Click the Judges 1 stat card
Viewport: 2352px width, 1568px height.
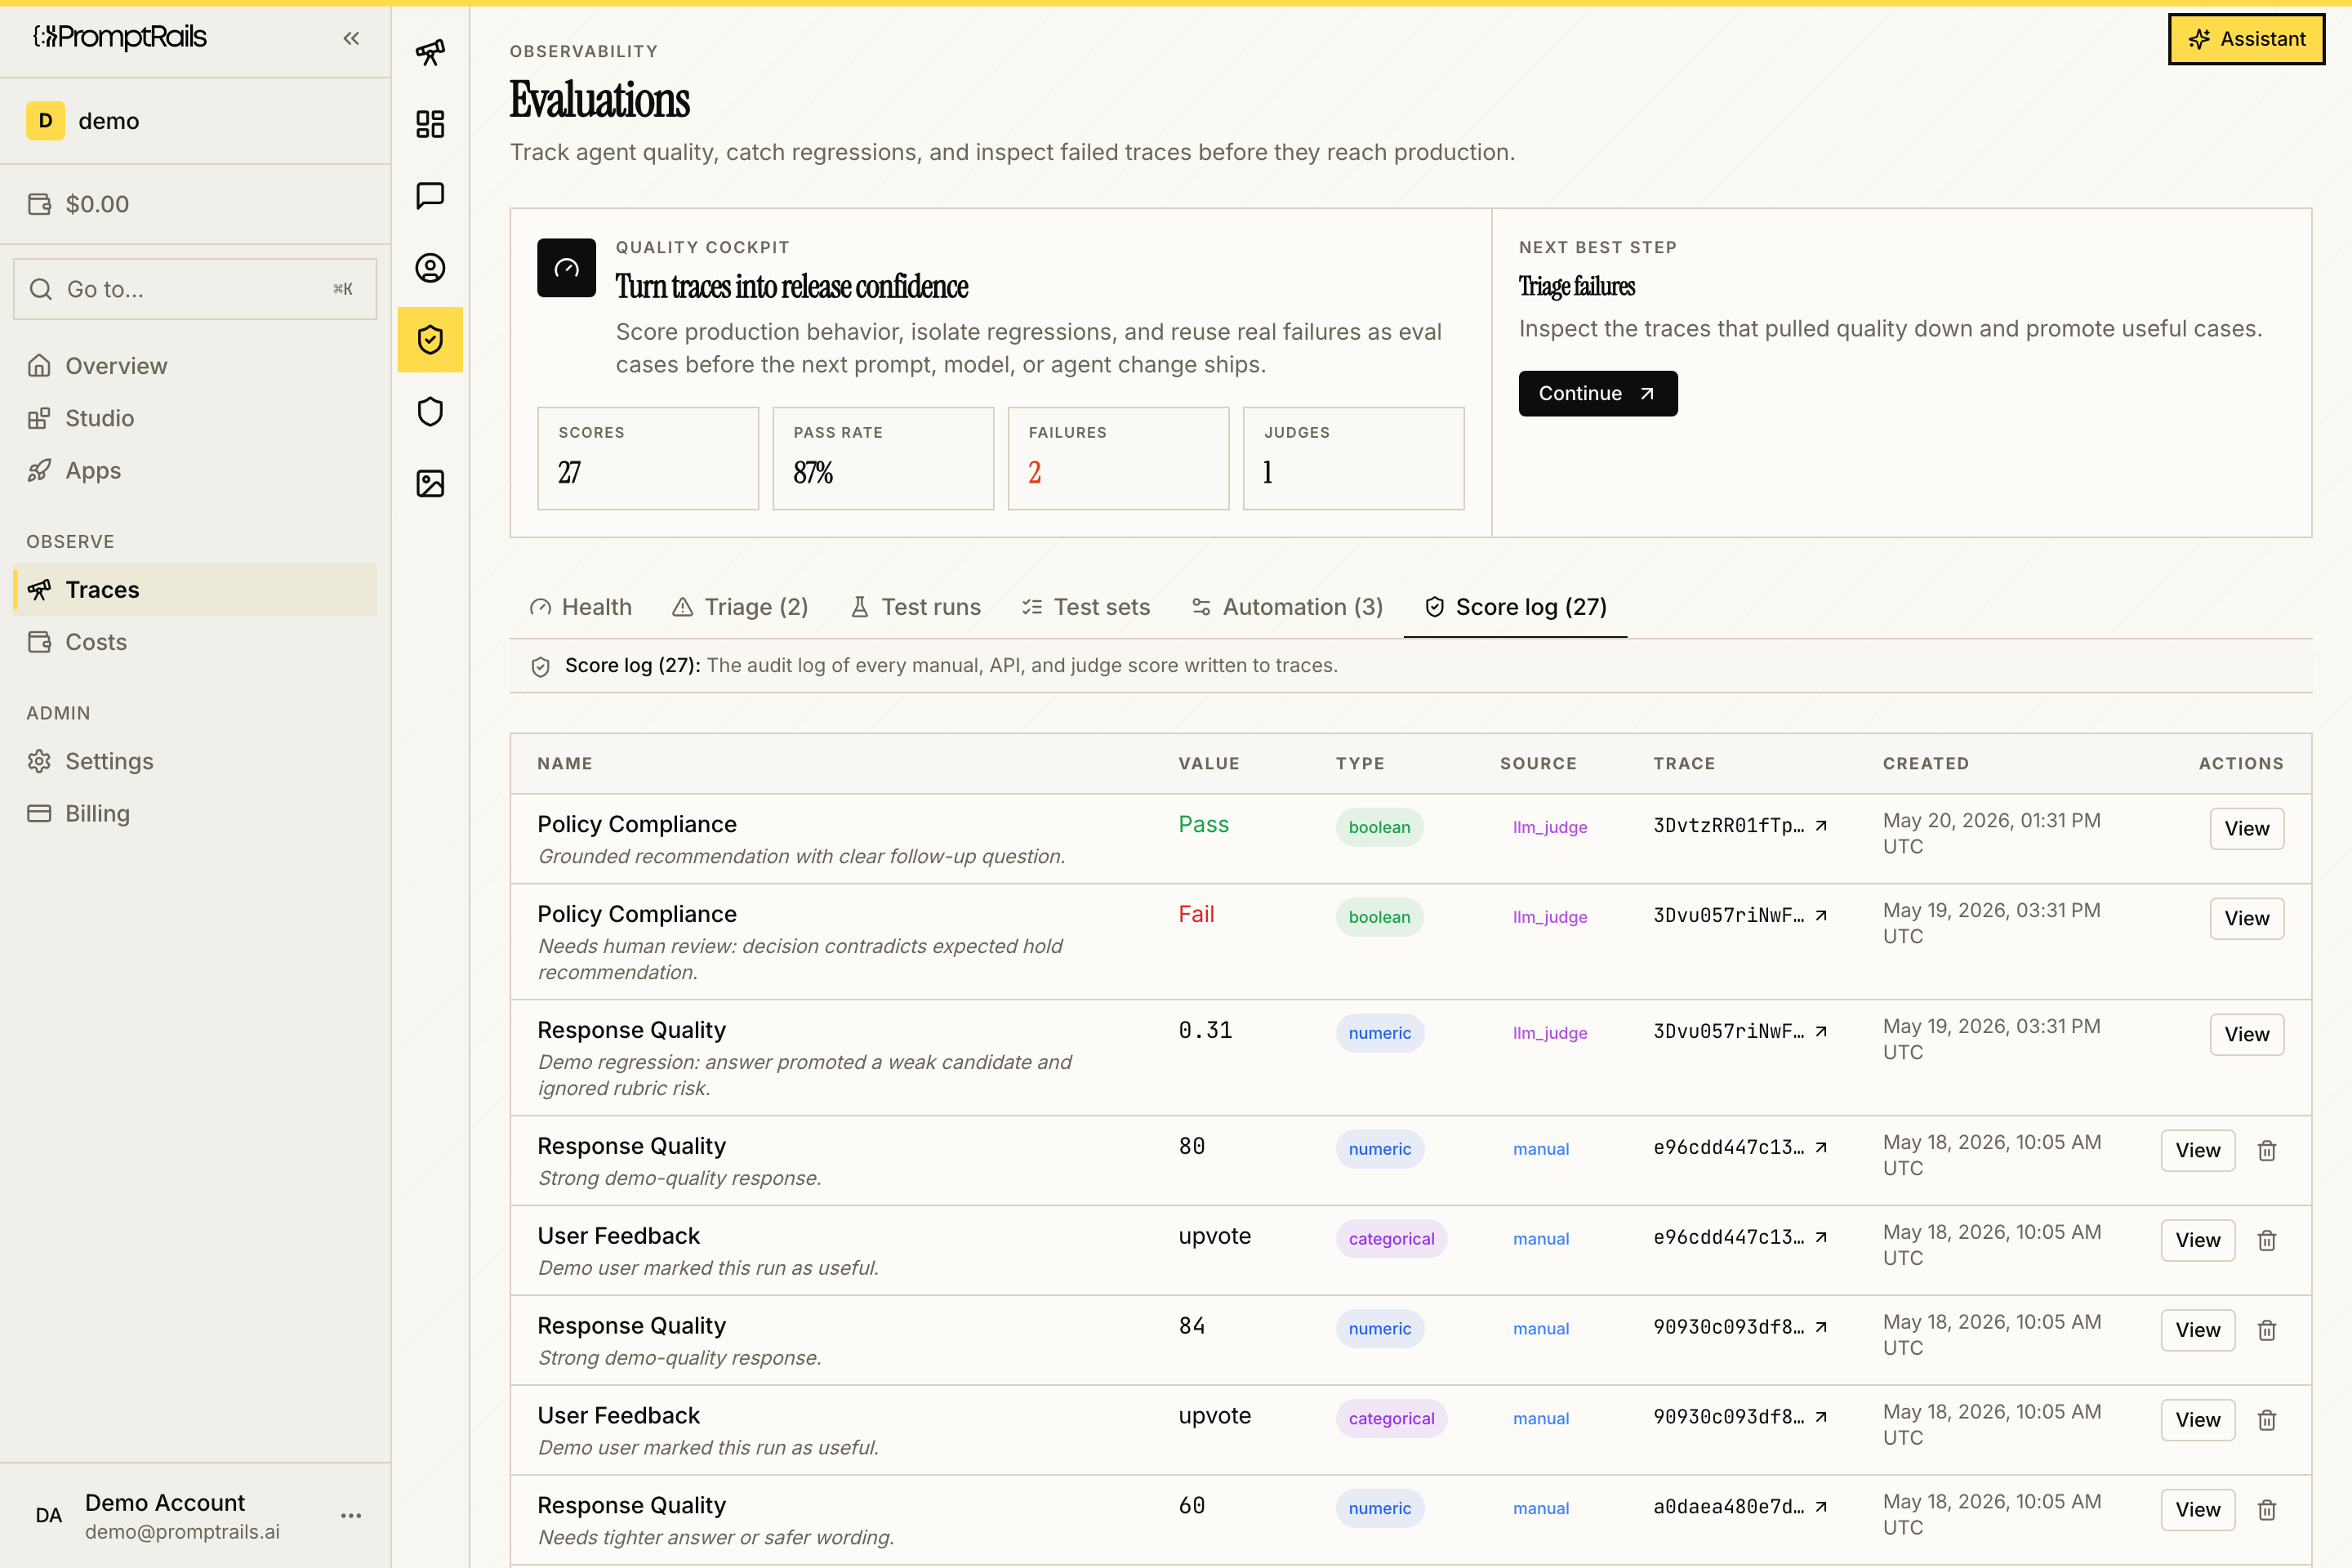click(x=1353, y=458)
